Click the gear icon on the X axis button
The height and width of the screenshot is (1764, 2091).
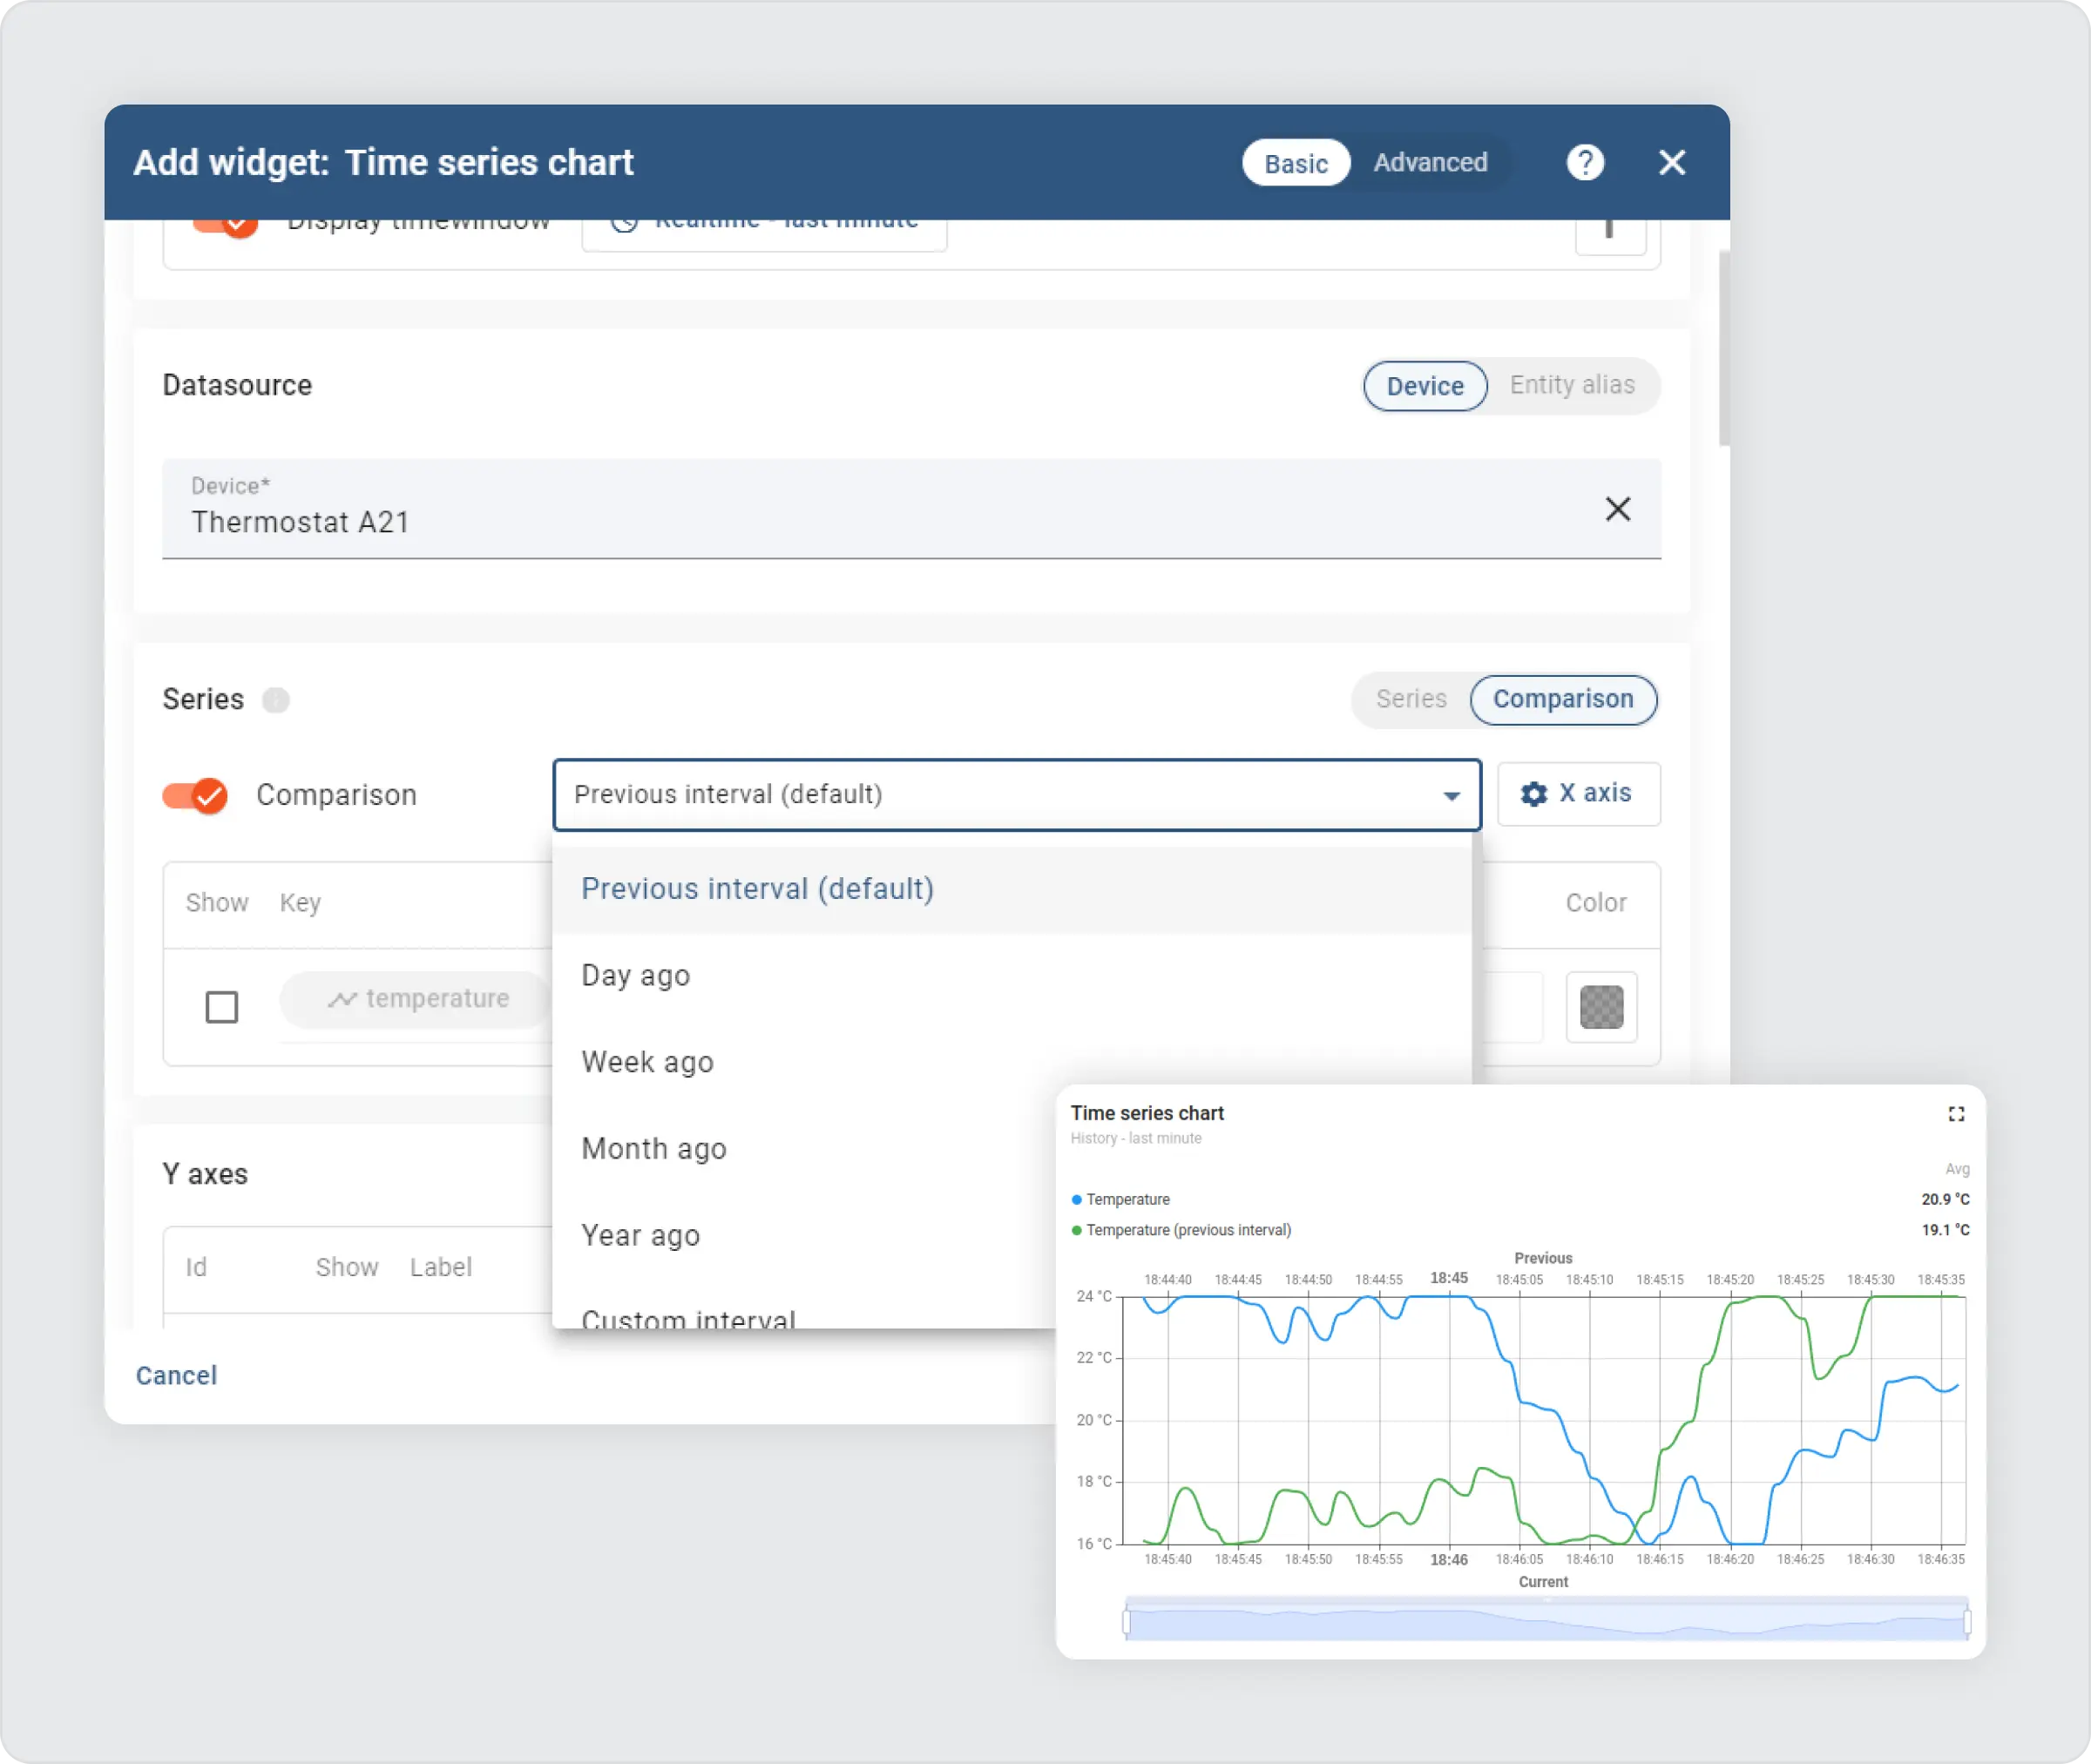point(1535,794)
